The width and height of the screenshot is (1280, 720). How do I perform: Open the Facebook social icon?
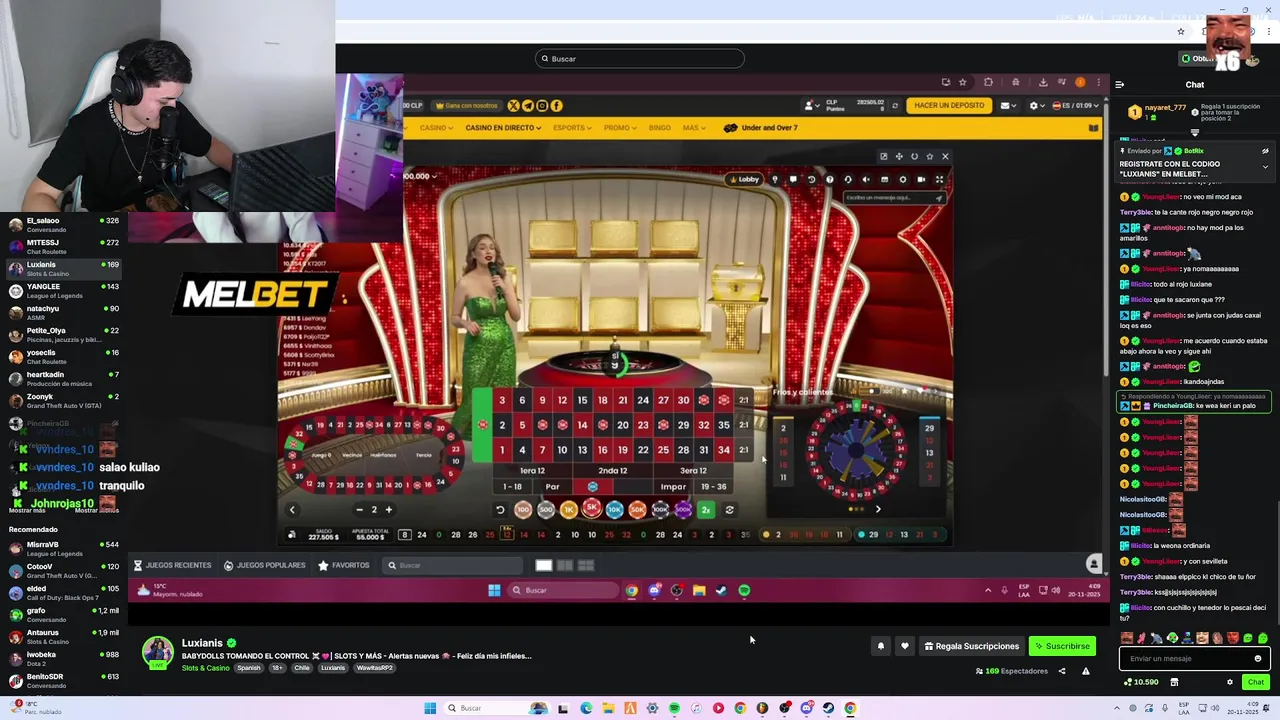(556, 105)
